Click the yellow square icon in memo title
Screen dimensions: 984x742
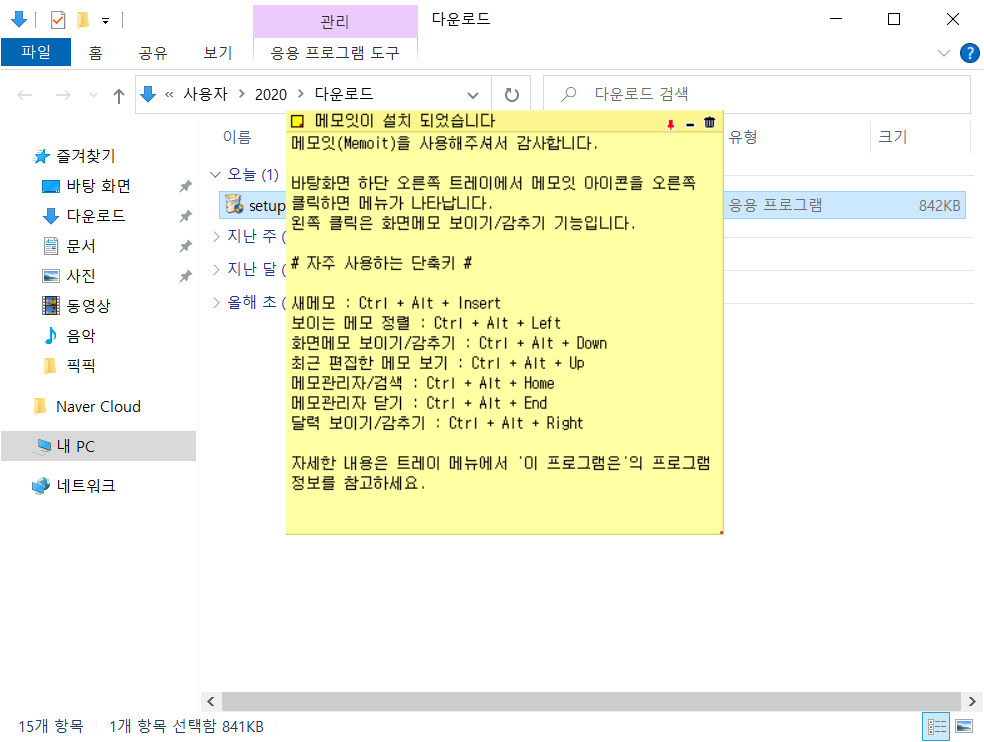tap(297, 122)
